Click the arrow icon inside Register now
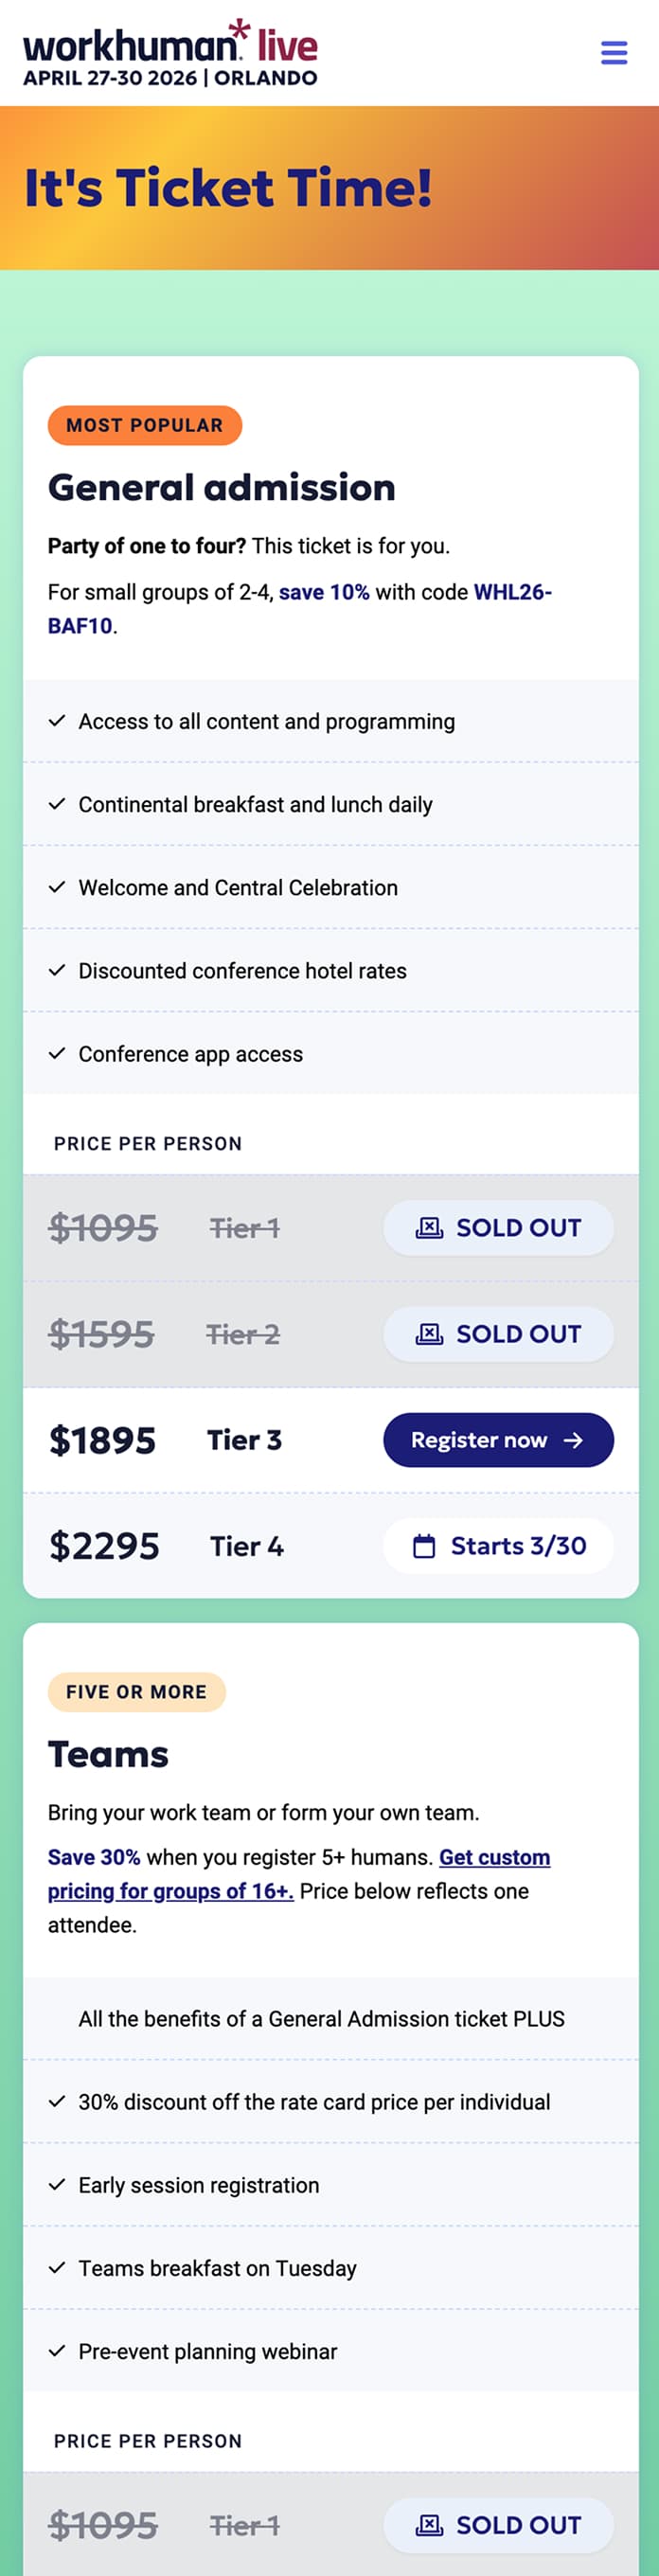 tap(575, 1440)
